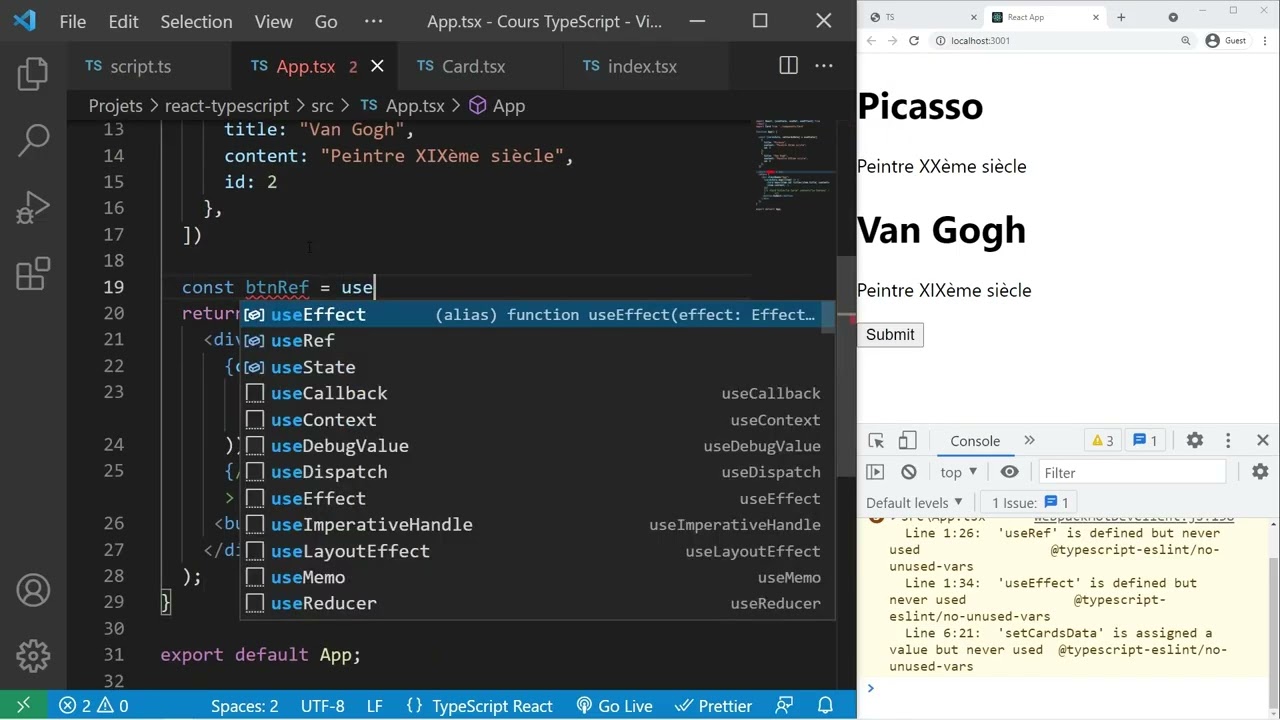The height and width of the screenshot is (720, 1280).
Task: Select the DevTools inspect element icon
Action: coord(877,441)
